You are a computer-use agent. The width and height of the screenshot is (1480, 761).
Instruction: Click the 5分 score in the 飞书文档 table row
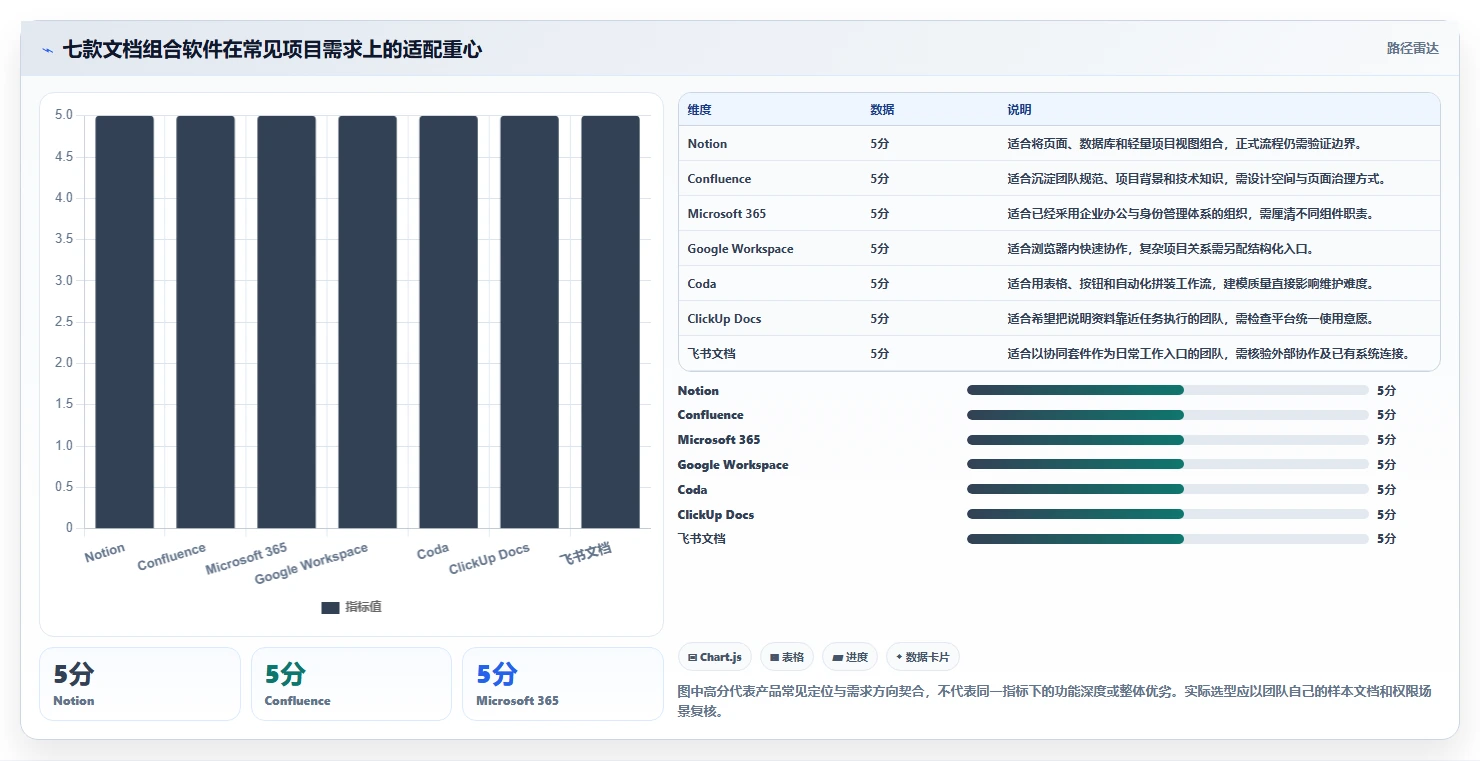tap(880, 354)
